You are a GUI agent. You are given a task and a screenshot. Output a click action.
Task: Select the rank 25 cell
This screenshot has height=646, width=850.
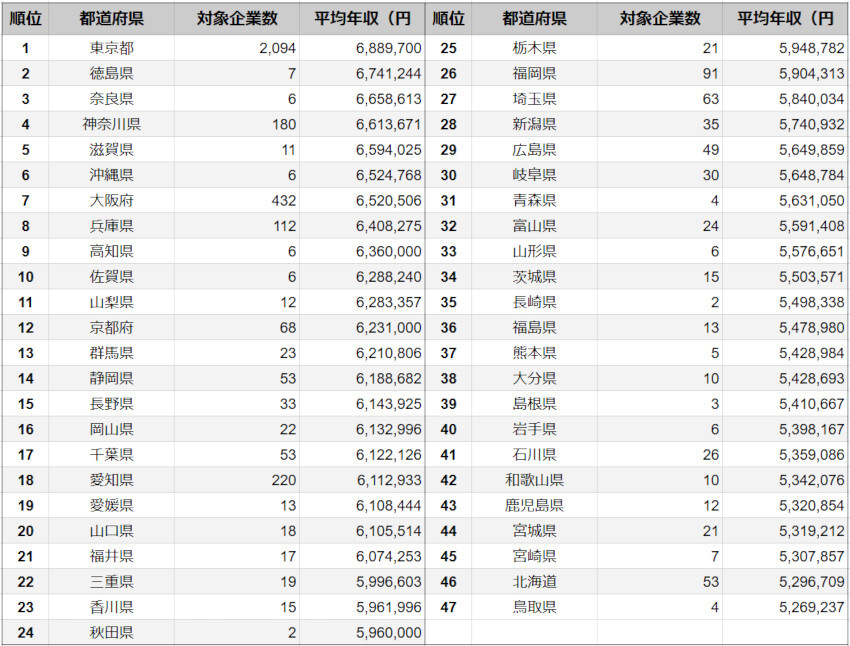point(448,48)
